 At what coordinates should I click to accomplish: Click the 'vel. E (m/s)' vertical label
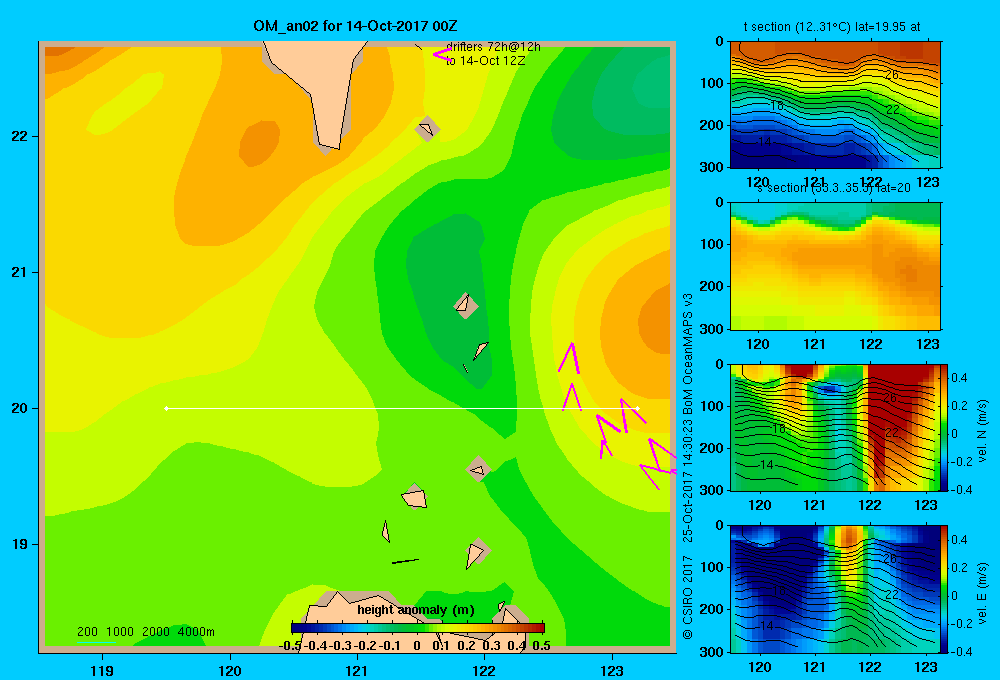(982, 591)
